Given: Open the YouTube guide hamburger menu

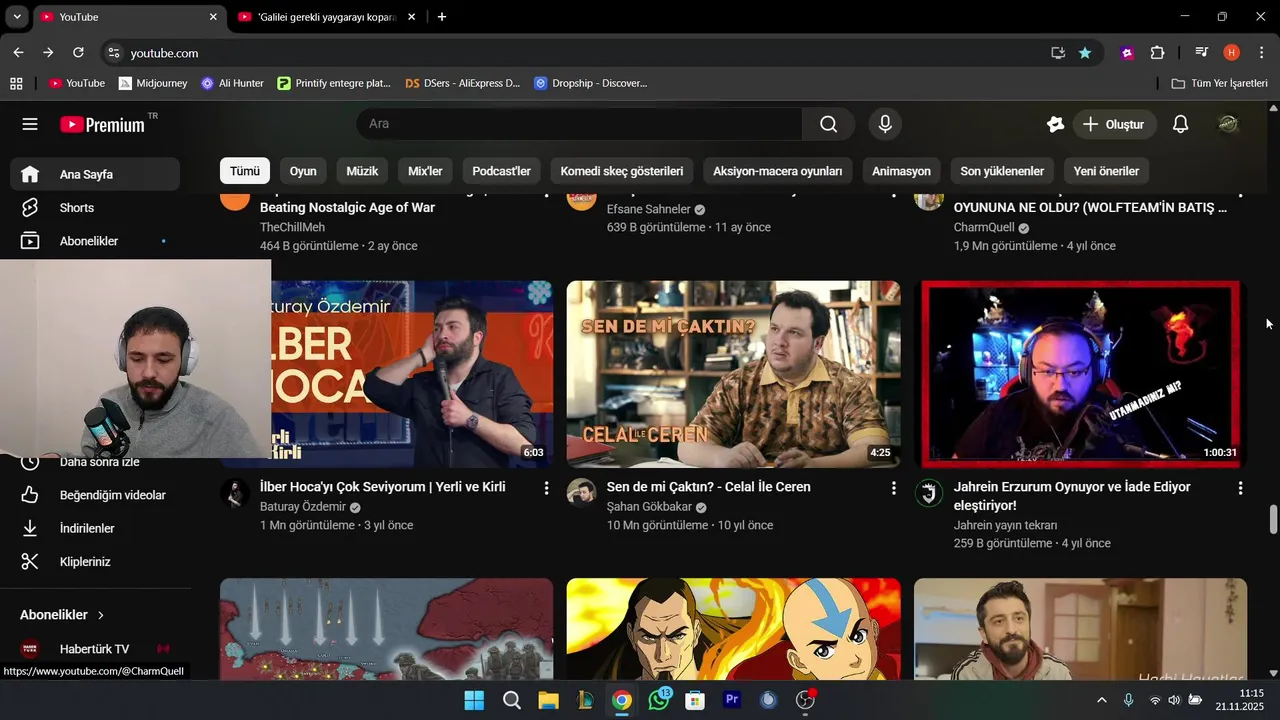Looking at the screenshot, I should pos(30,124).
